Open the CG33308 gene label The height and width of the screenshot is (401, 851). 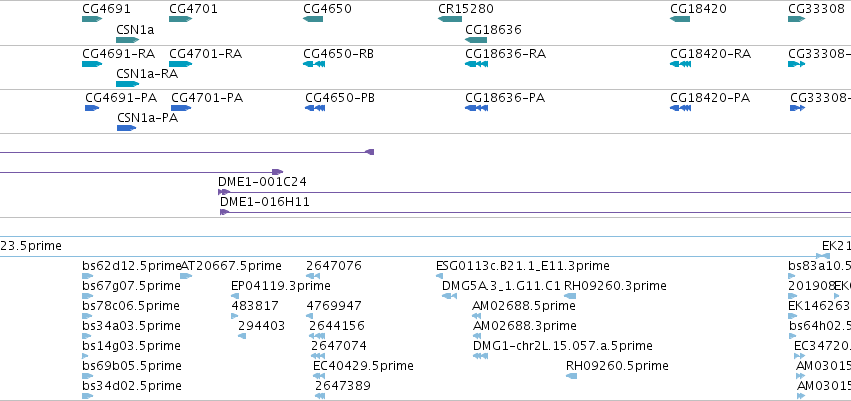pyautogui.click(x=816, y=9)
